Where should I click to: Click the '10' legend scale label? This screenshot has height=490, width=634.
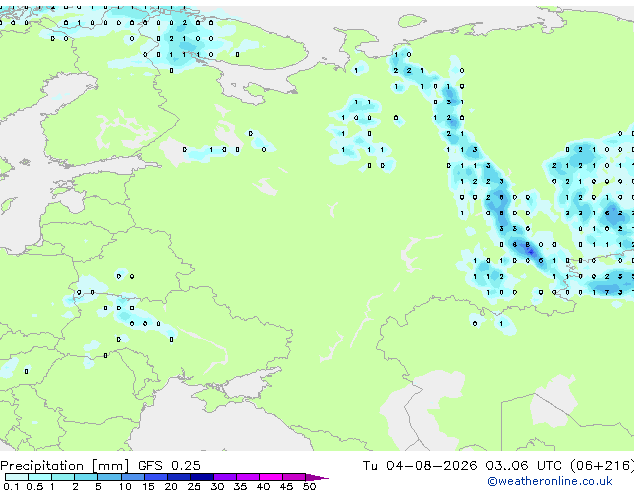[125, 486]
